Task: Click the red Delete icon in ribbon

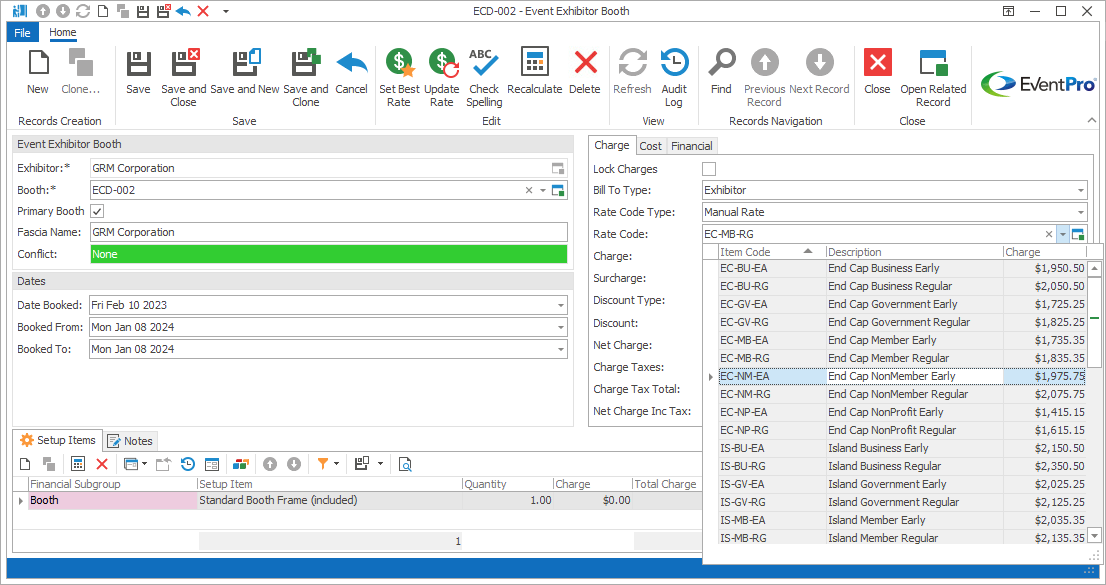Action: tap(585, 63)
